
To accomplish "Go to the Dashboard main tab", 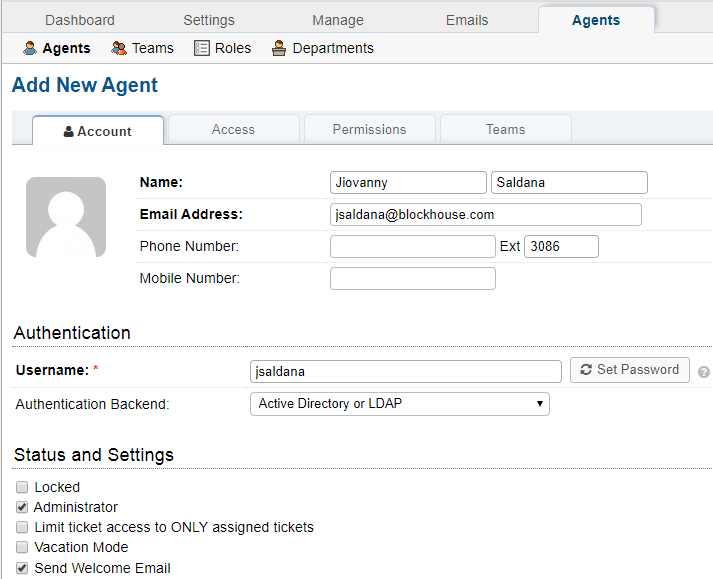I will coord(80,20).
